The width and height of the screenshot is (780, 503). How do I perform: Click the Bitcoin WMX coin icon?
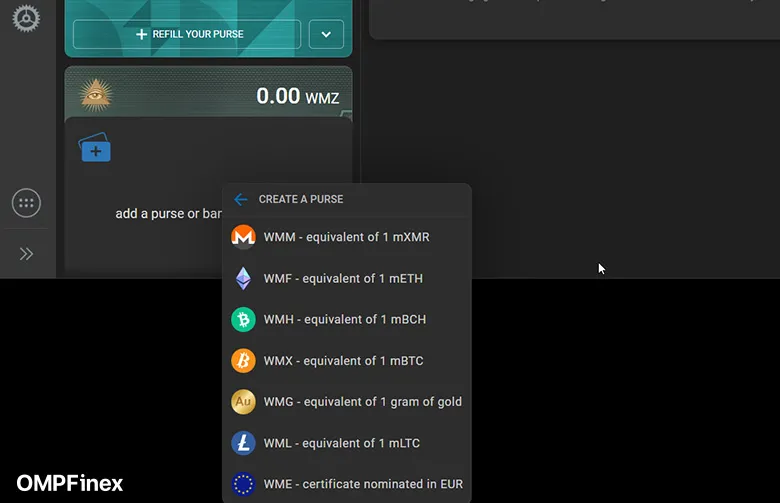[x=243, y=360]
